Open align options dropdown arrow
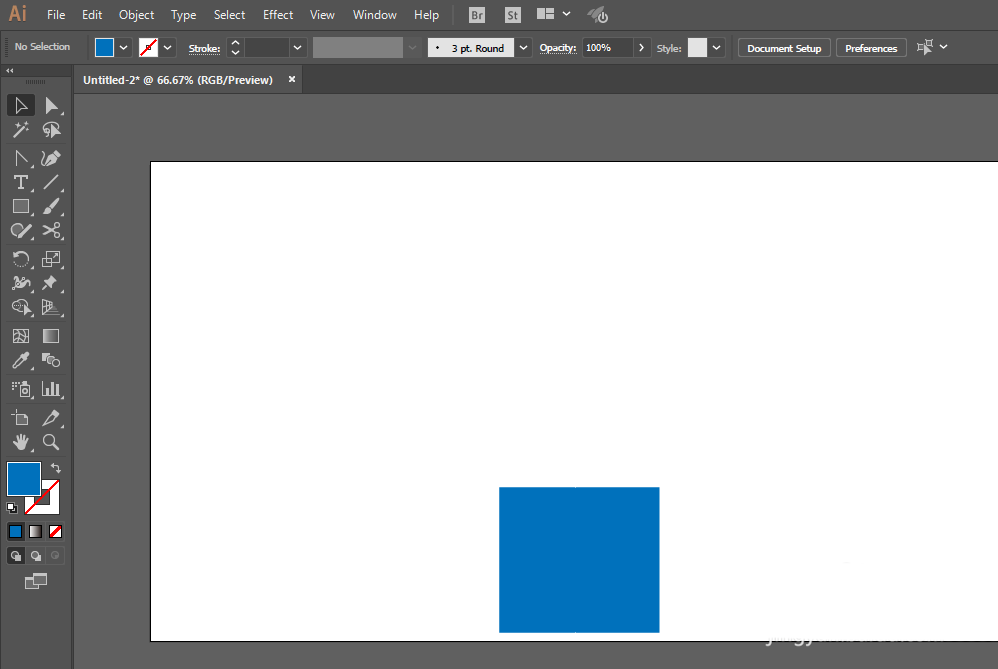The image size is (998, 669). pyautogui.click(x=944, y=47)
